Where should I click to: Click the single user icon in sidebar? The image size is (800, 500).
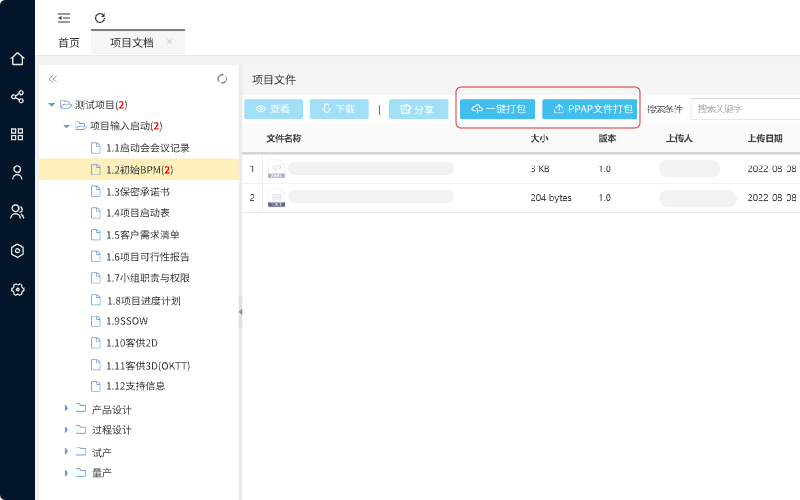[17, 172]
